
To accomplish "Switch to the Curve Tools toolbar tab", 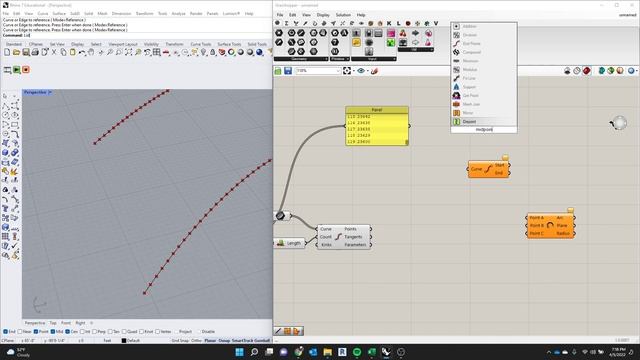I will point(201,44).
